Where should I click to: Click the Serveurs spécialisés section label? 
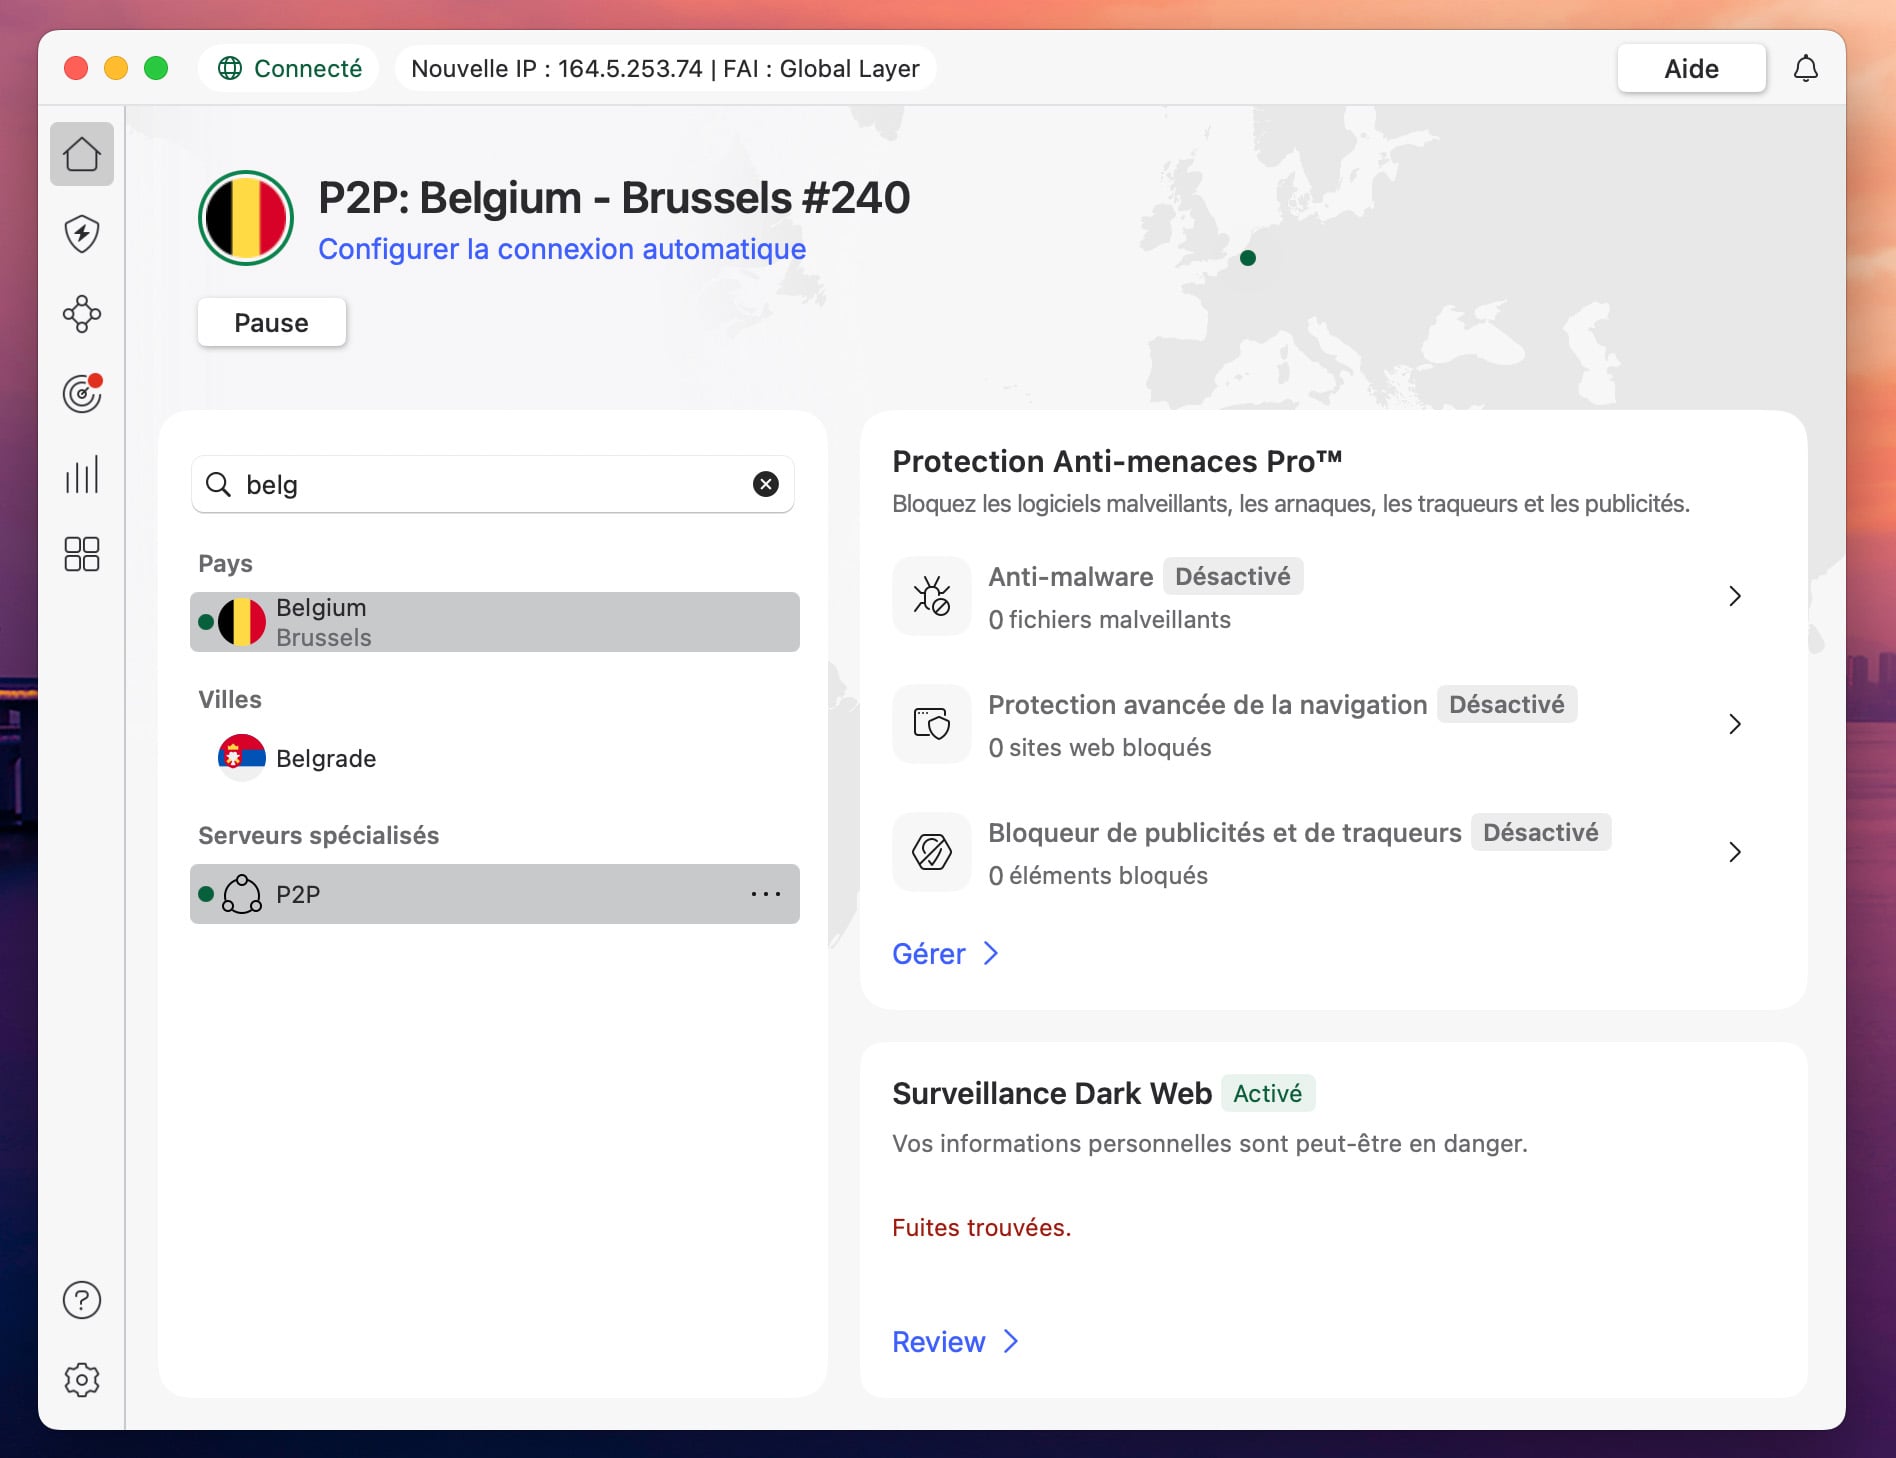coord(319,835)
